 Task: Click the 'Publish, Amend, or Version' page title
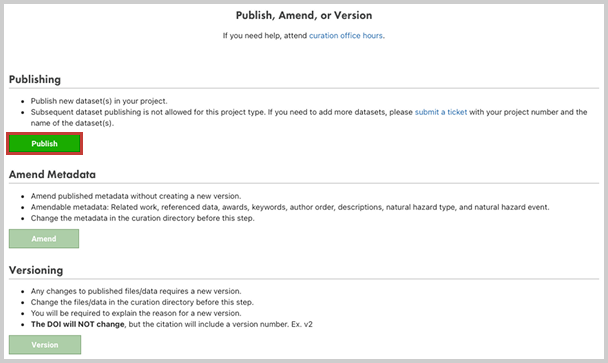click(x=304, y=16)
